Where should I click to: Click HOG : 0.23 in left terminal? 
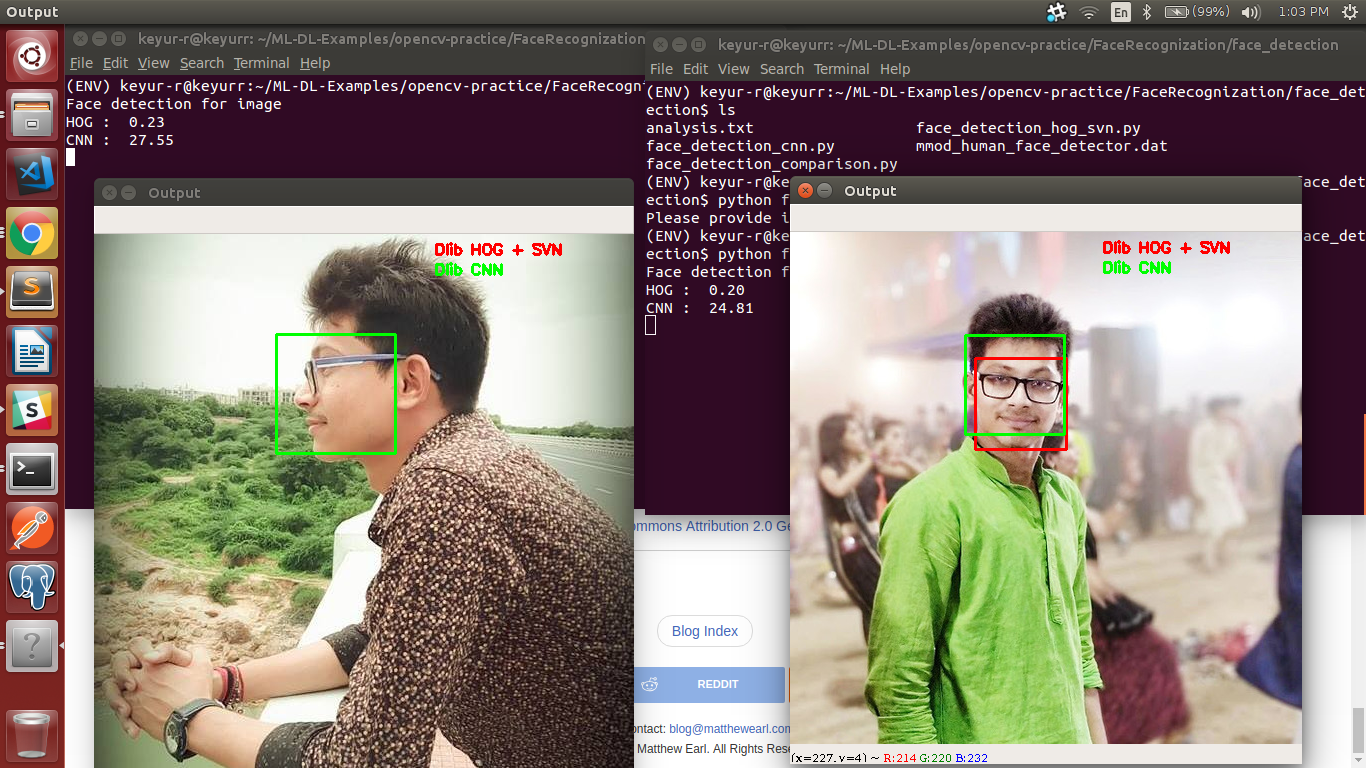115,122
